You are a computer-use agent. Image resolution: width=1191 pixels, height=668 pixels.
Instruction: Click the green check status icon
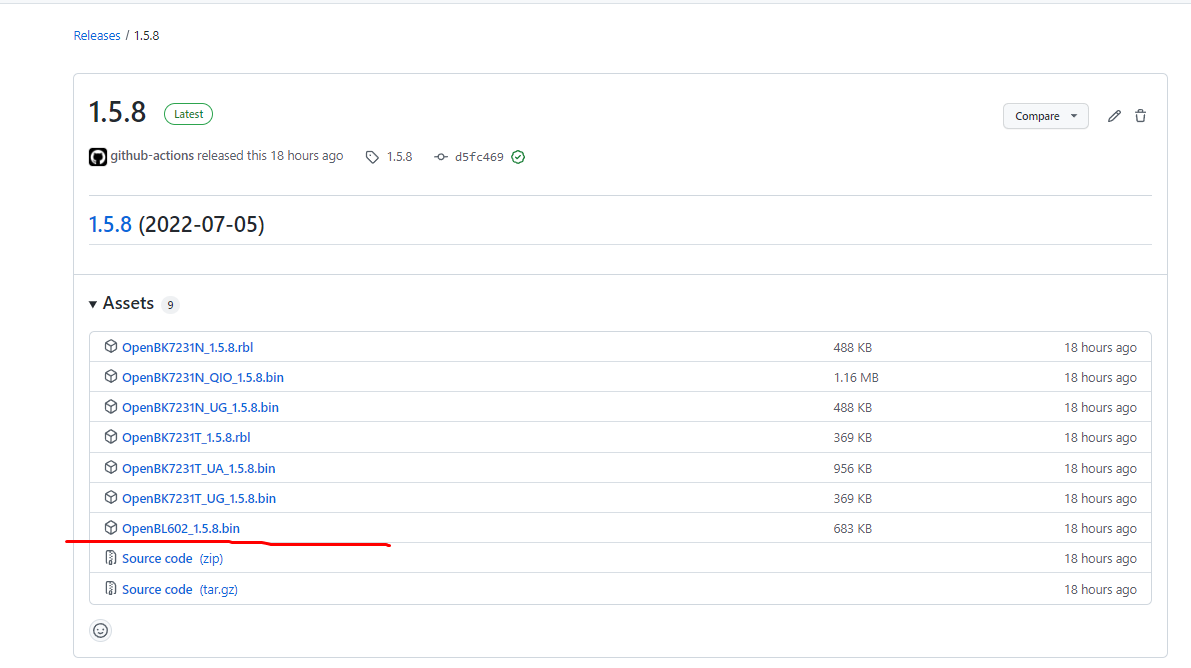click(518, 157)
